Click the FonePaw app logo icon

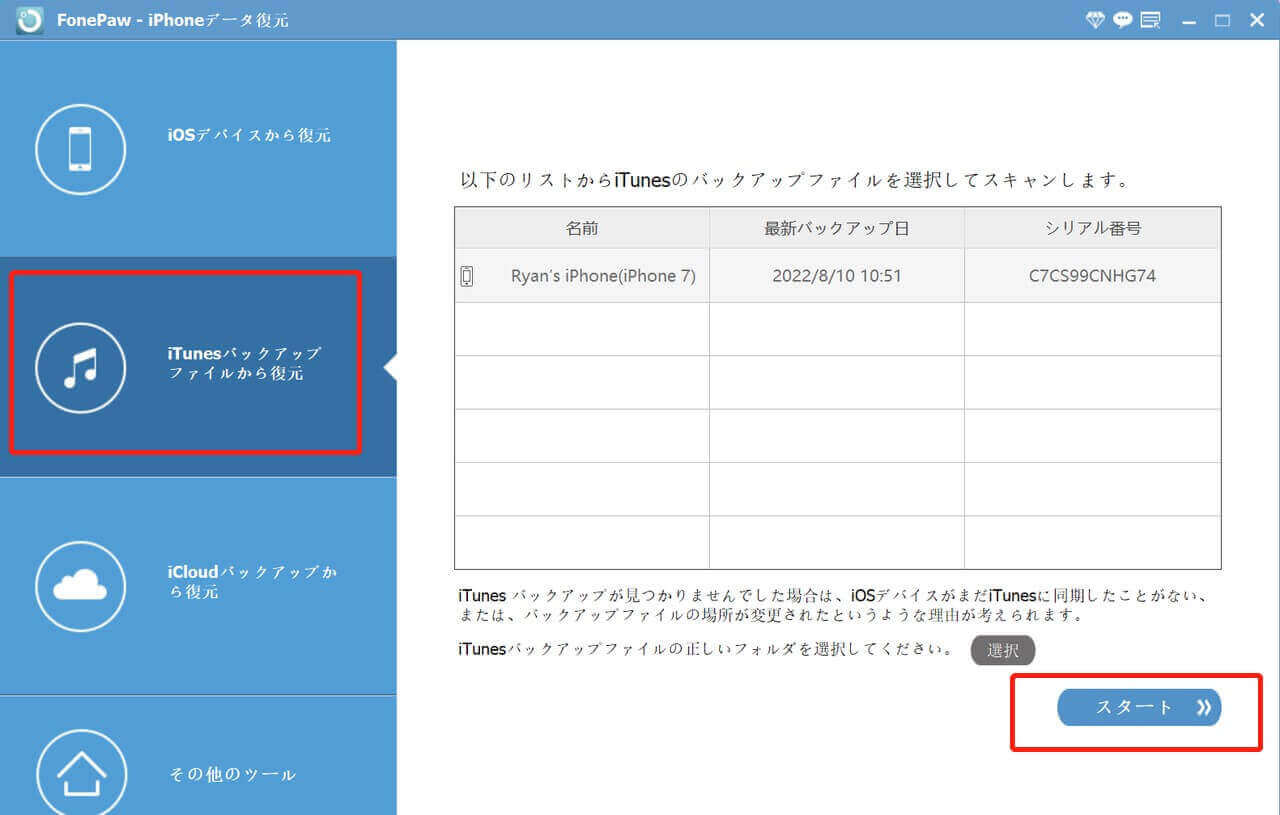[x=30, y=20]
